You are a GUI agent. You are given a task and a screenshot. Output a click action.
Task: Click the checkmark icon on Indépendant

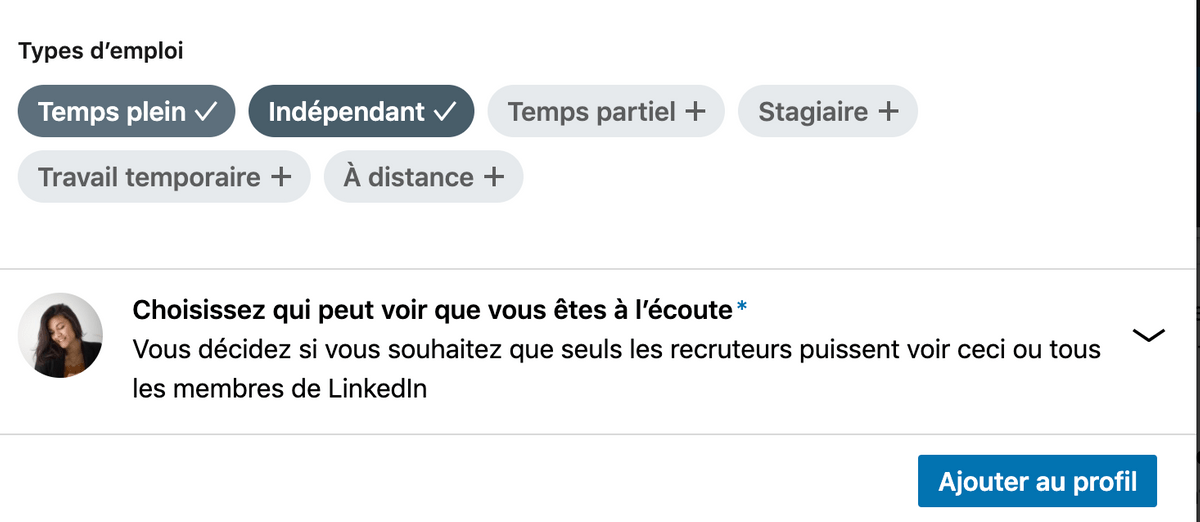pos(444,112)
